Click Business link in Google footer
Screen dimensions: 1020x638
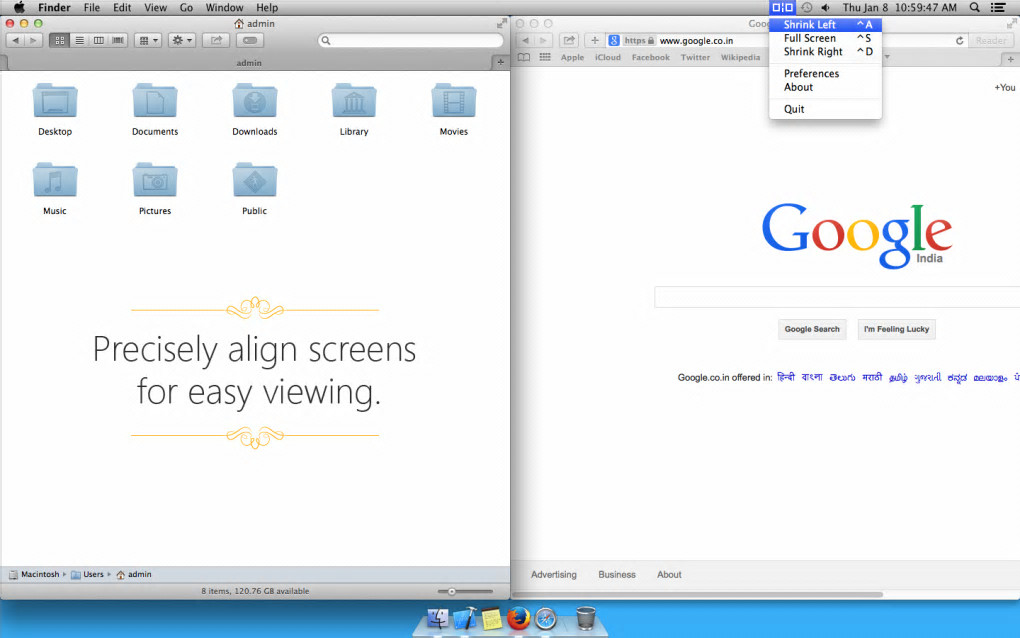click(x=617, y=574)
